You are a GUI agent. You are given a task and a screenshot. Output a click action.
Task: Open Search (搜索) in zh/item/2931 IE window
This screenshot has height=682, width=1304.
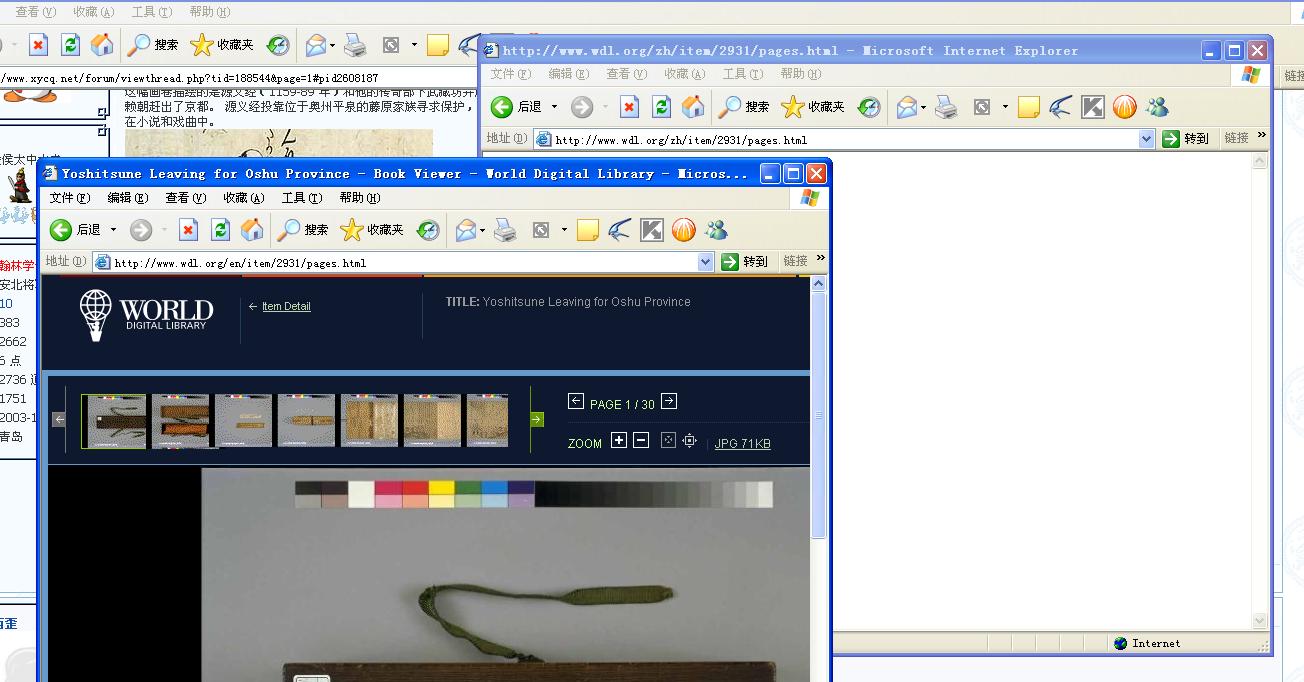(x=744, y=107)
